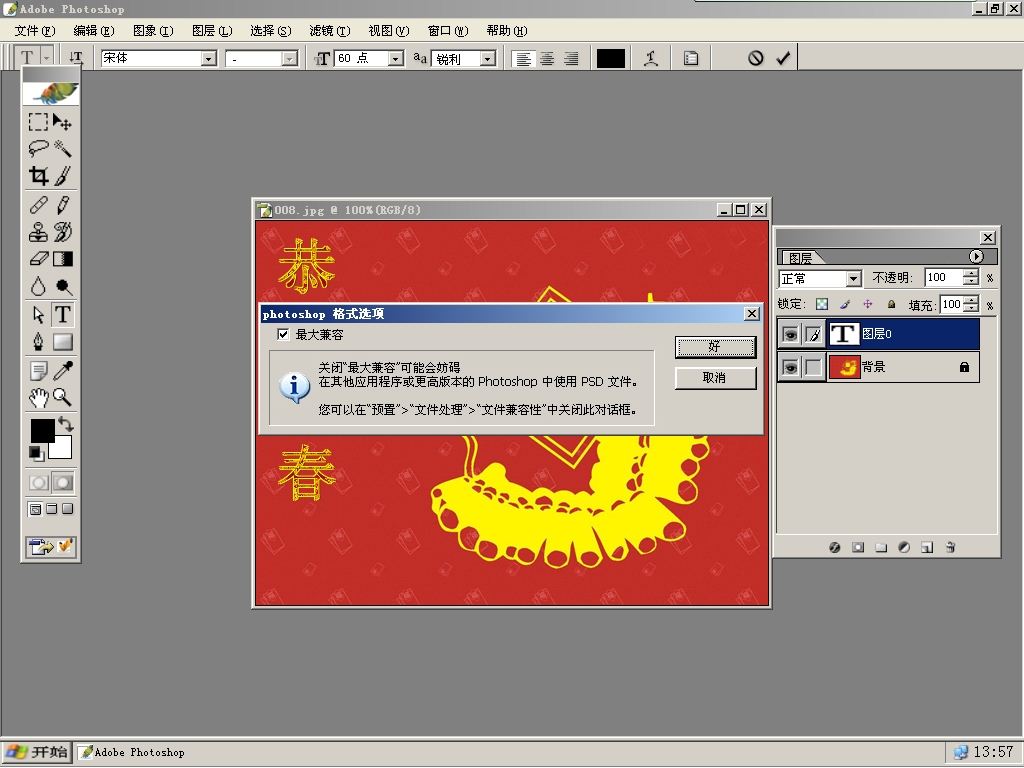Jump to ImageReady button in toolbox
Image resolution: width=1024 pixels, height=768 pixels.
click(x=51, y=547)
